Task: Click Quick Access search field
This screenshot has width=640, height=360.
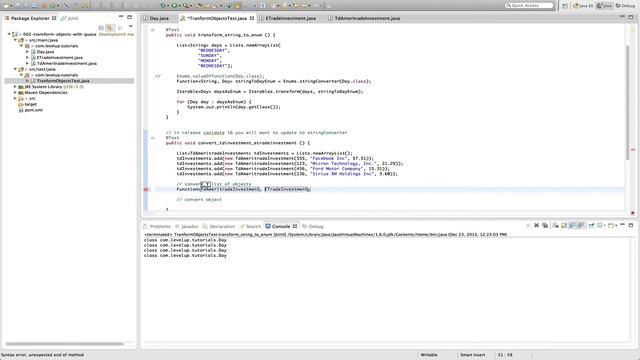Action: pos(529,6)
